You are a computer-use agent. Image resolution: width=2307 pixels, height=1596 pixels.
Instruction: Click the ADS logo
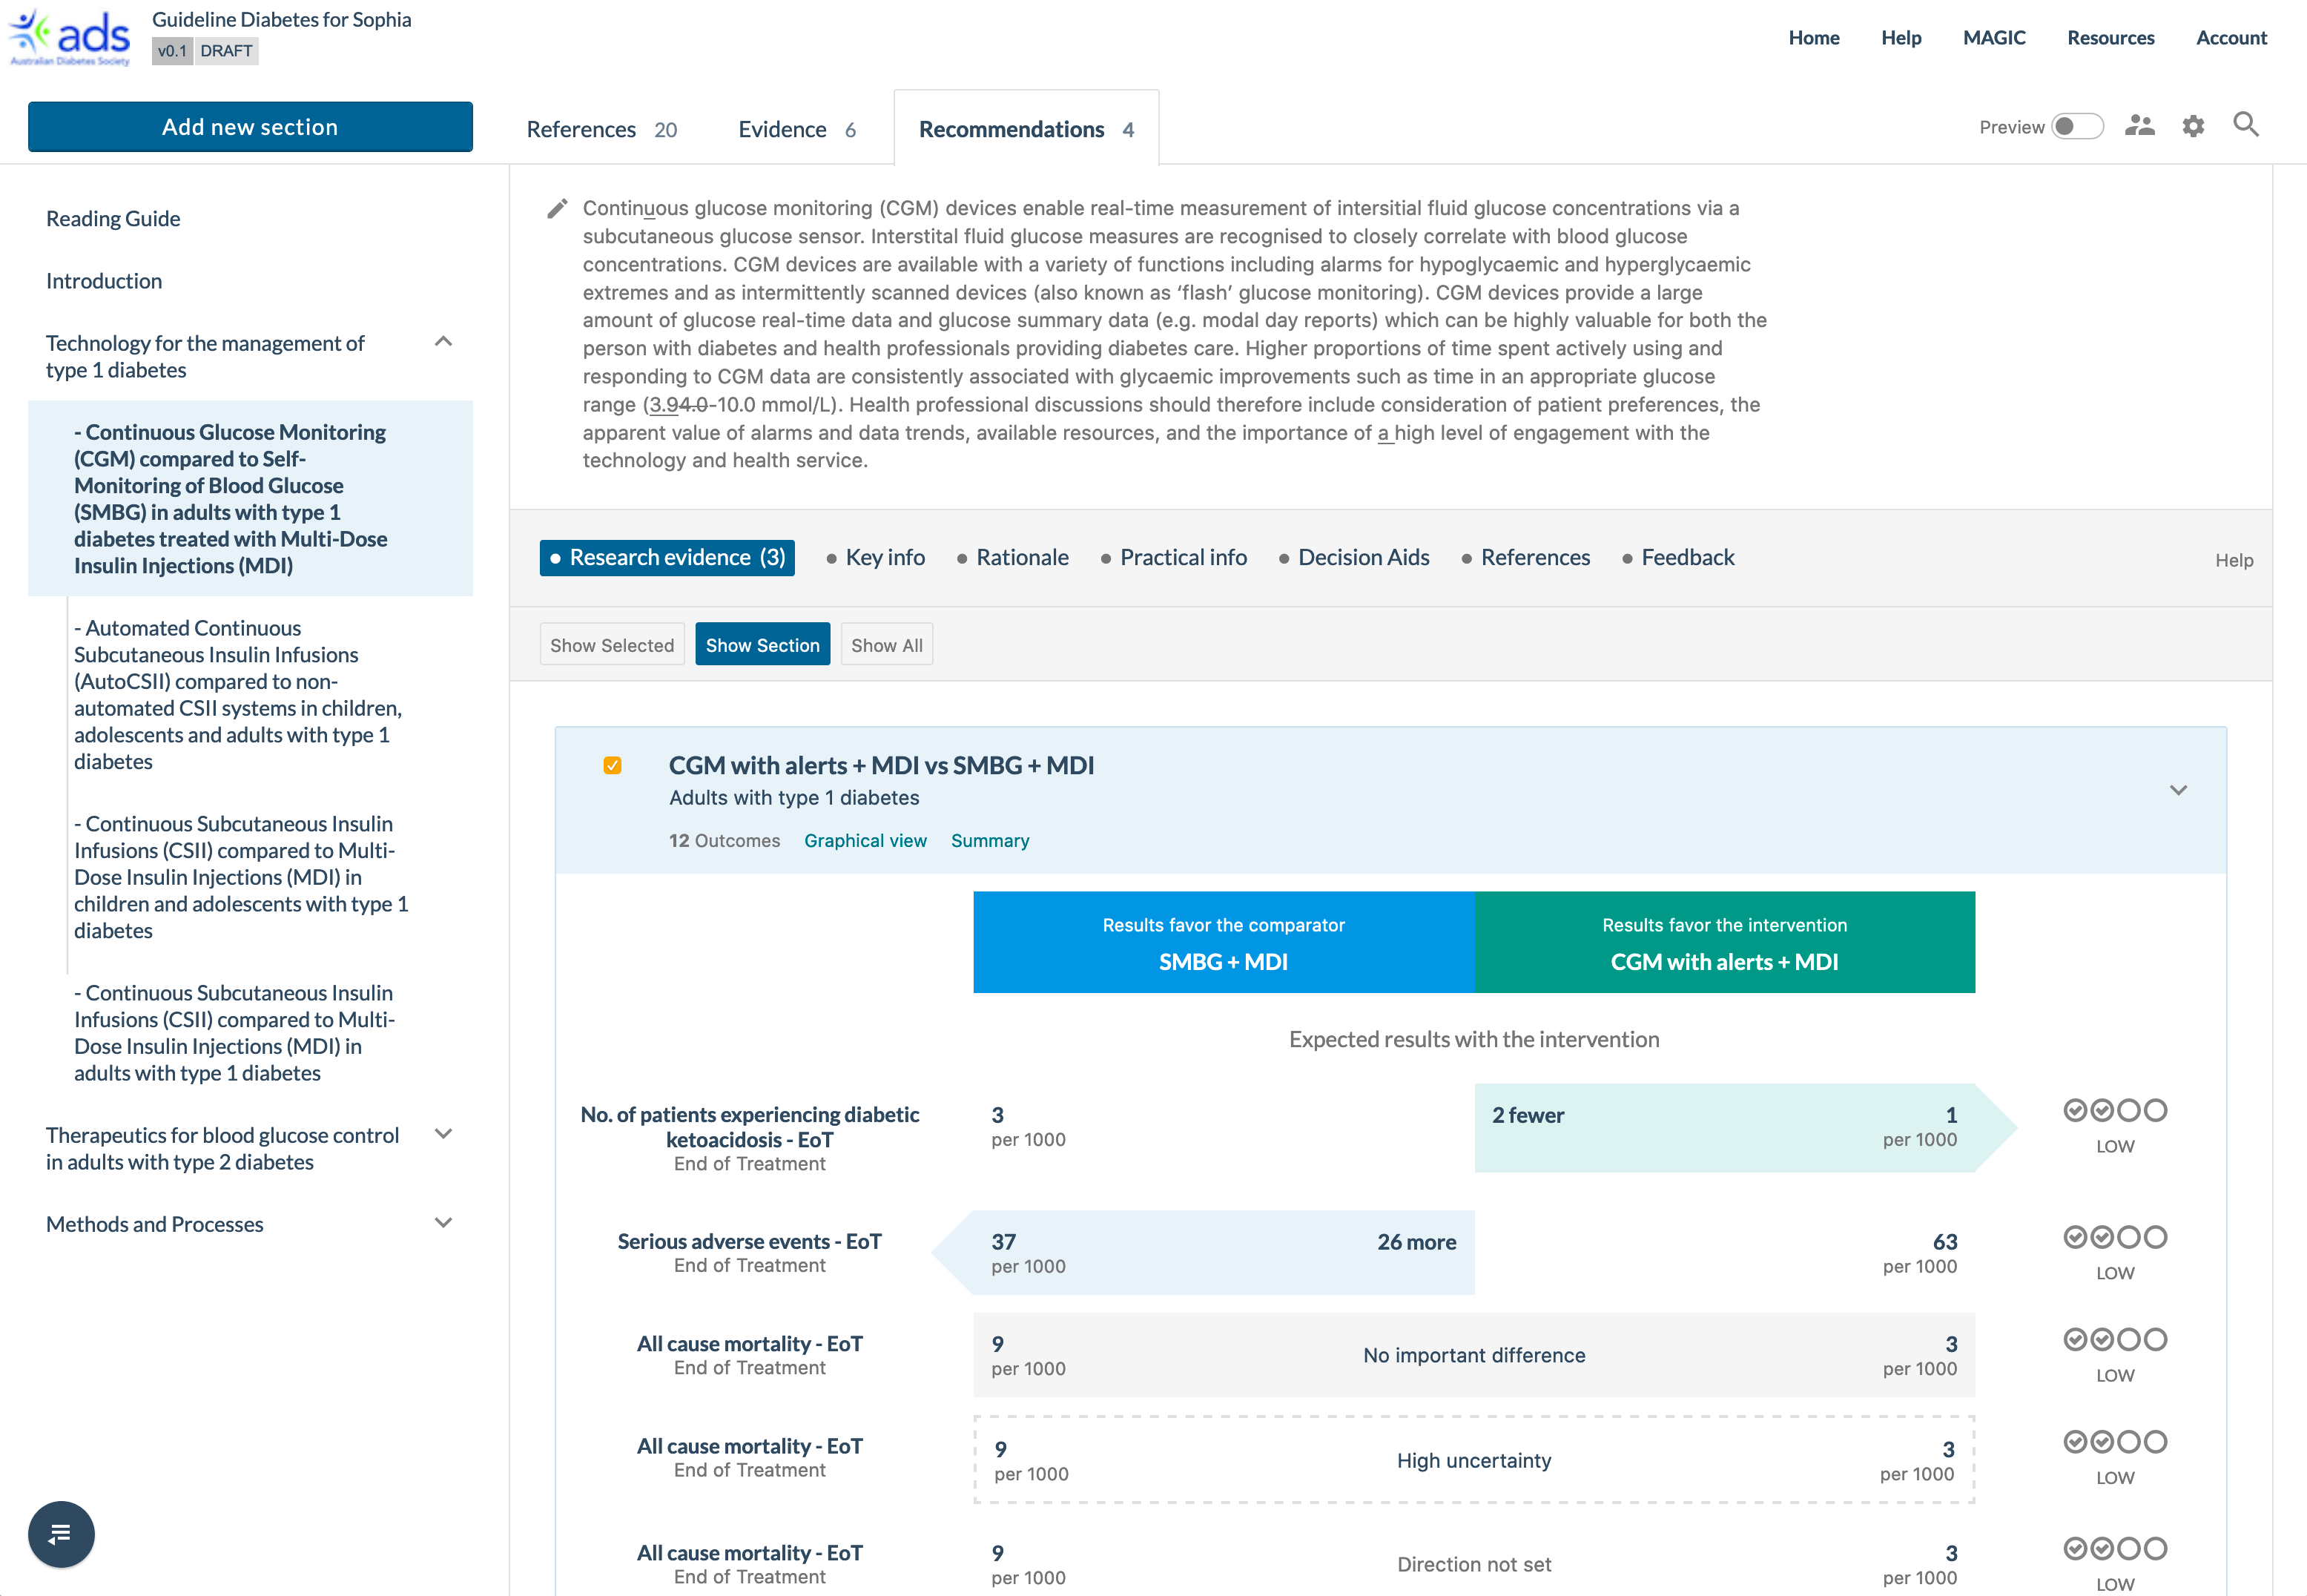pyautogui.click(x=70, y=37)
